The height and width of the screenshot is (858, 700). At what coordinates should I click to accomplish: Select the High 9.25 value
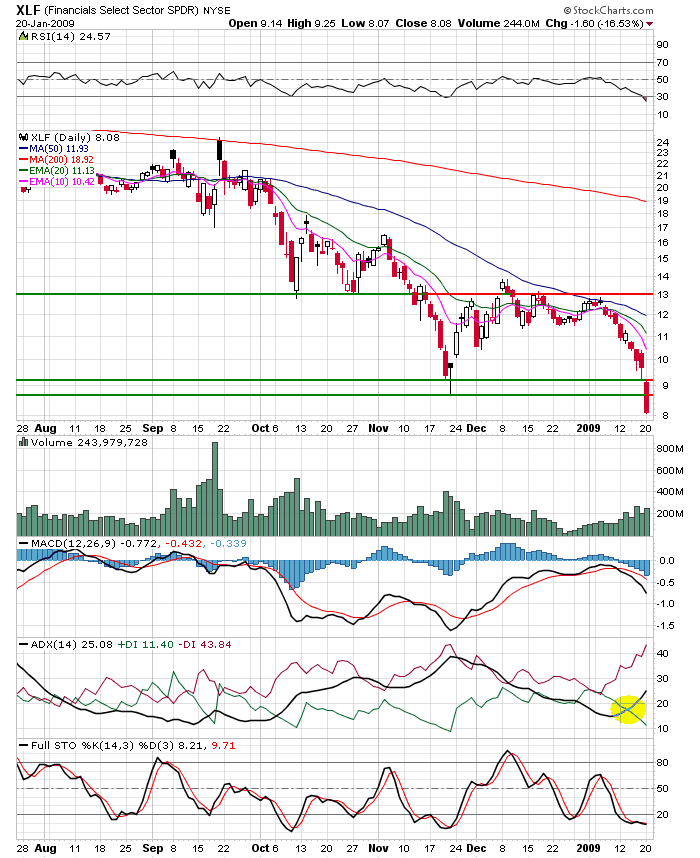pos(311,24)
